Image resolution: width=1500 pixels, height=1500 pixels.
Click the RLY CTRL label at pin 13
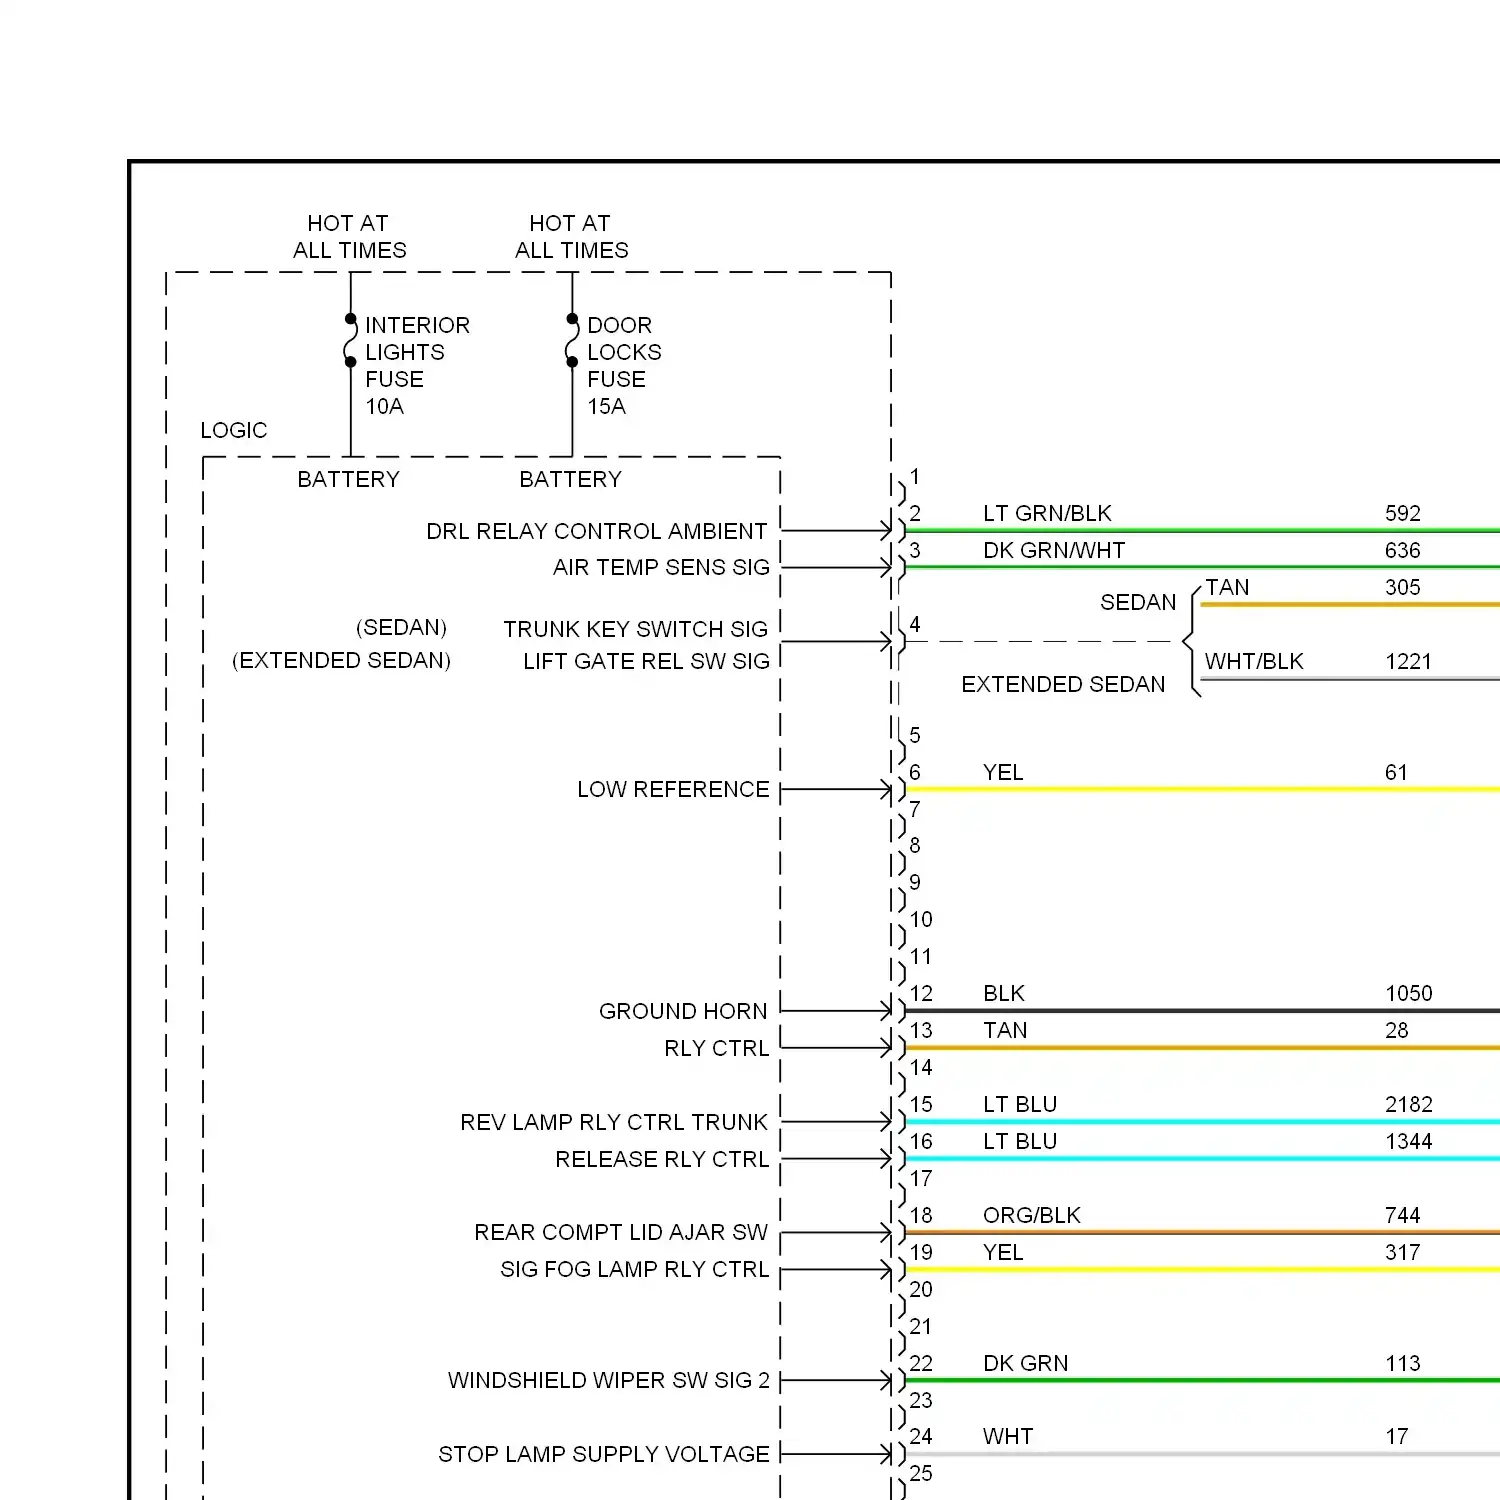coord(717,1048)
